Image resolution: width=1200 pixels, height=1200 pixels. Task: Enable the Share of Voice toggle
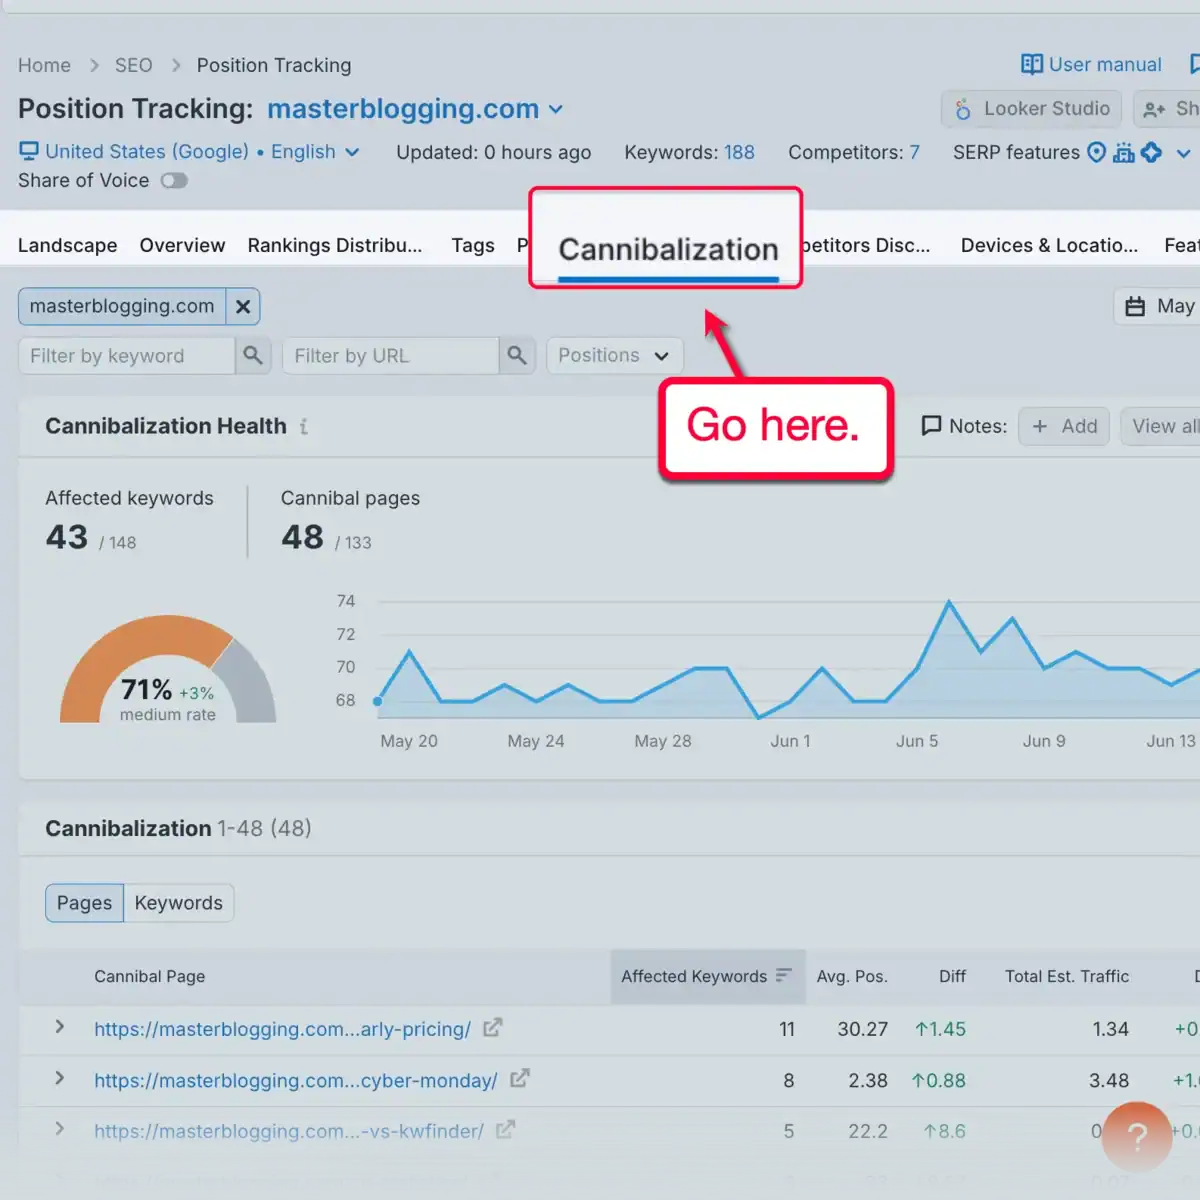click(173, 180)
